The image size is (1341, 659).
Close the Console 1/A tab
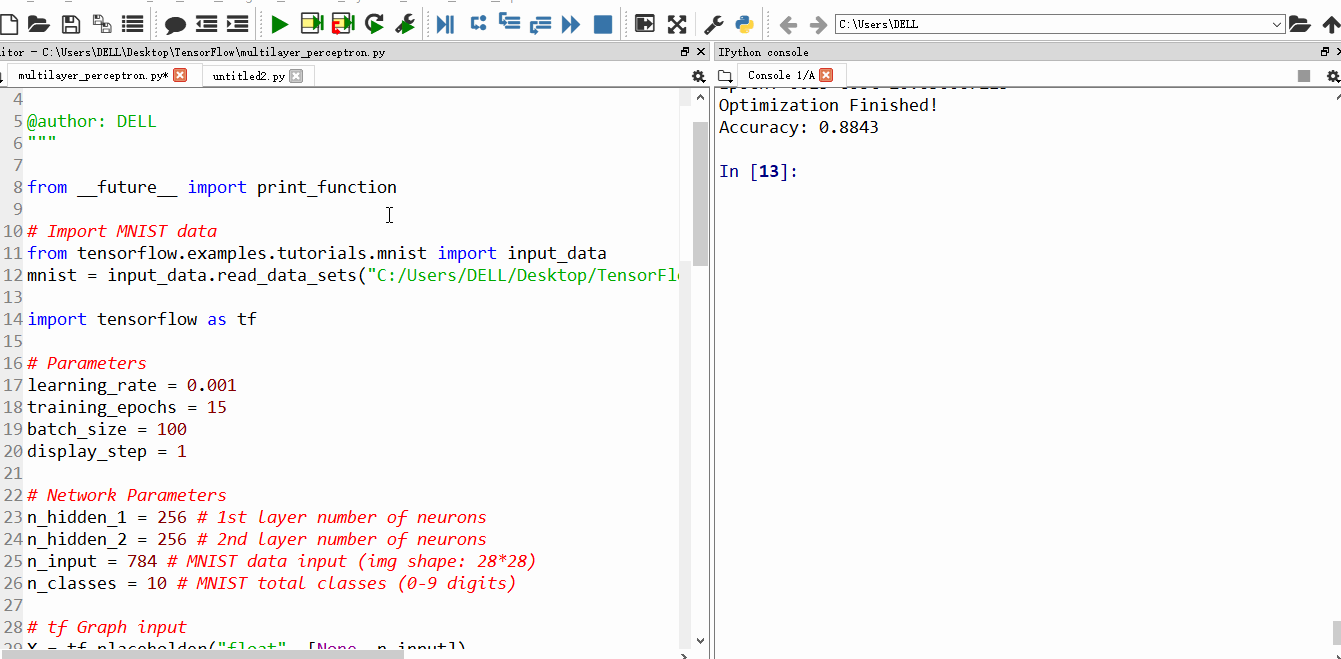coord(826,75)
